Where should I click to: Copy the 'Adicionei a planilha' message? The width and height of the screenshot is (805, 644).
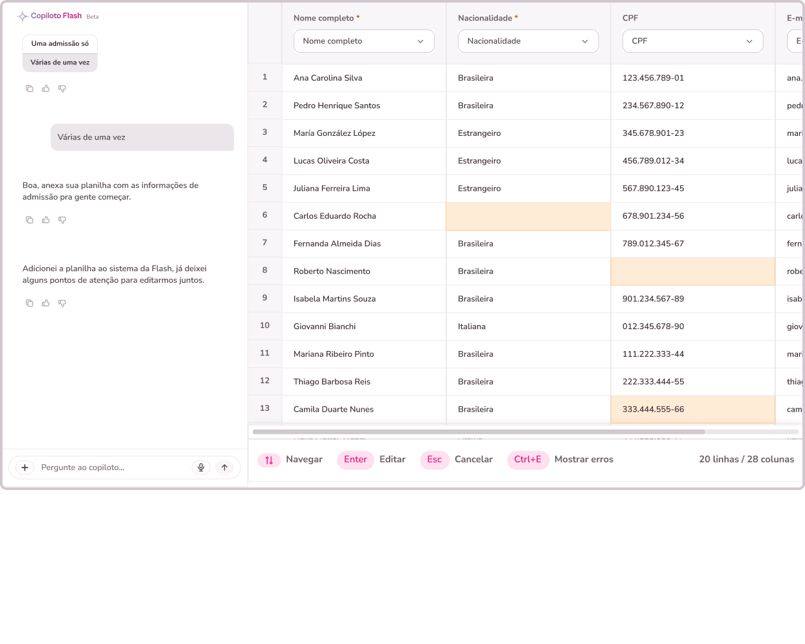(29, 303)
